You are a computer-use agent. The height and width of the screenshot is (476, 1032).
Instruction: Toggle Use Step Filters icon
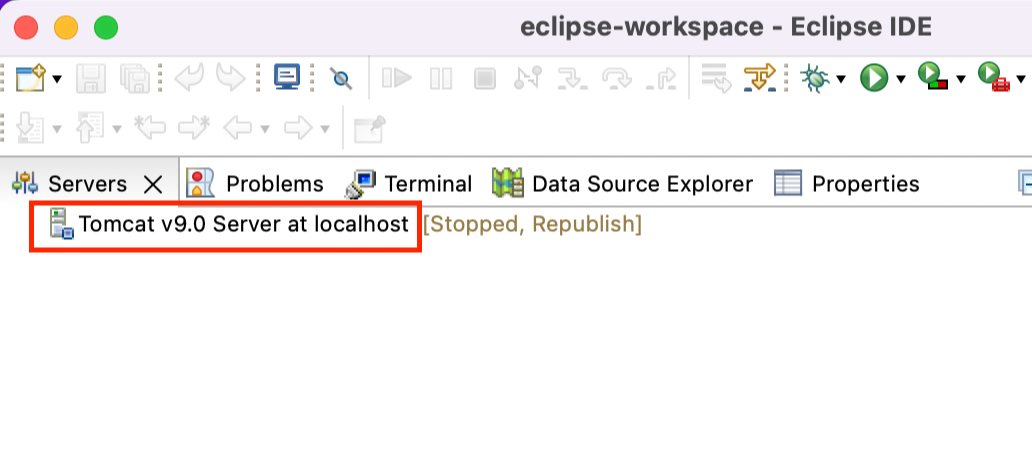760,78
